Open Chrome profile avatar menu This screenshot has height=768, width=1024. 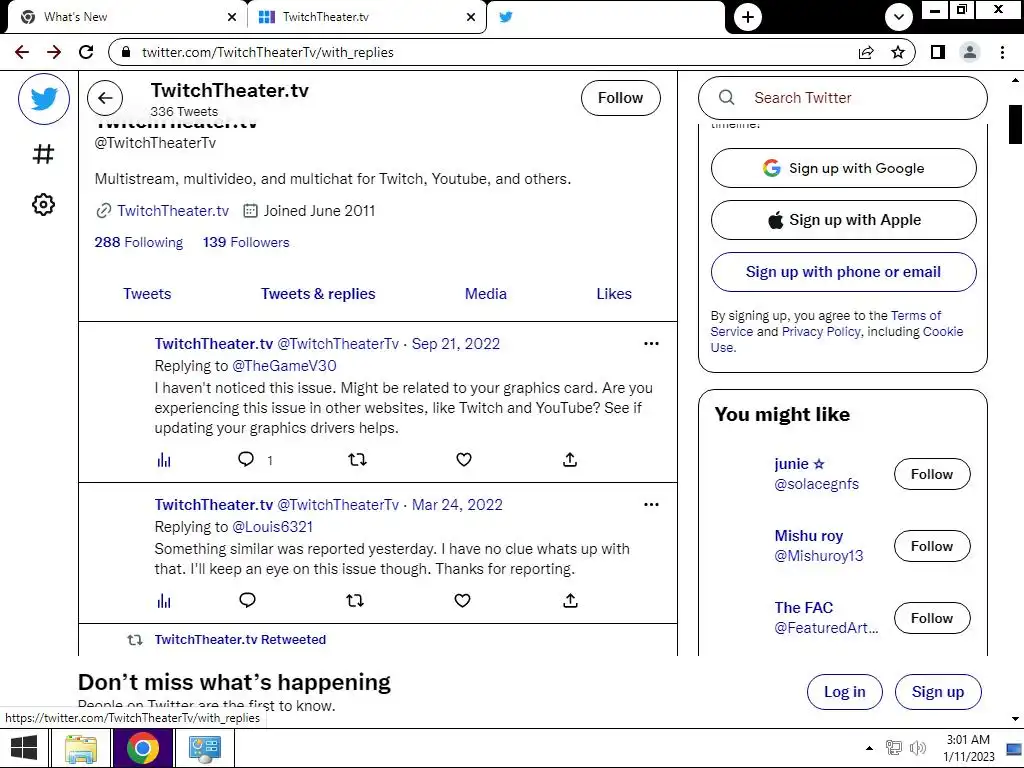tap(970, 52)
